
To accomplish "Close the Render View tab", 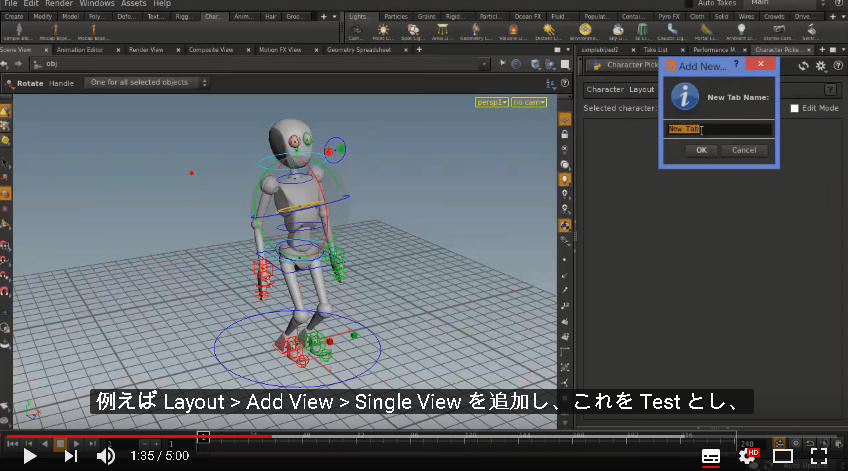I will click(x=178, y=50).
